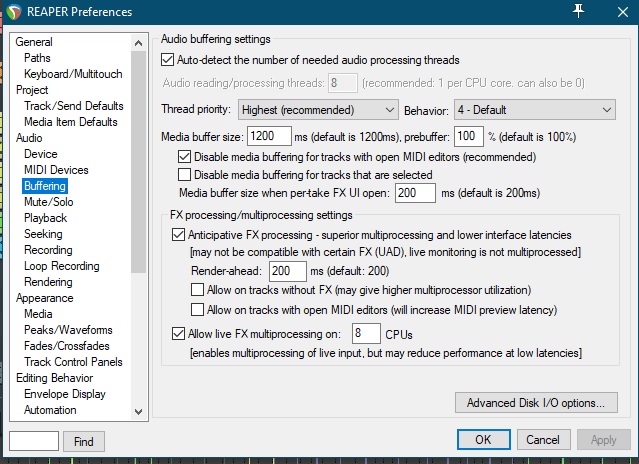Image resolution: width=639 pixels, height=464 pixels.
Task: Open Track/Send Defaults page
Action: pyautogui.click(x=74, y=106)
